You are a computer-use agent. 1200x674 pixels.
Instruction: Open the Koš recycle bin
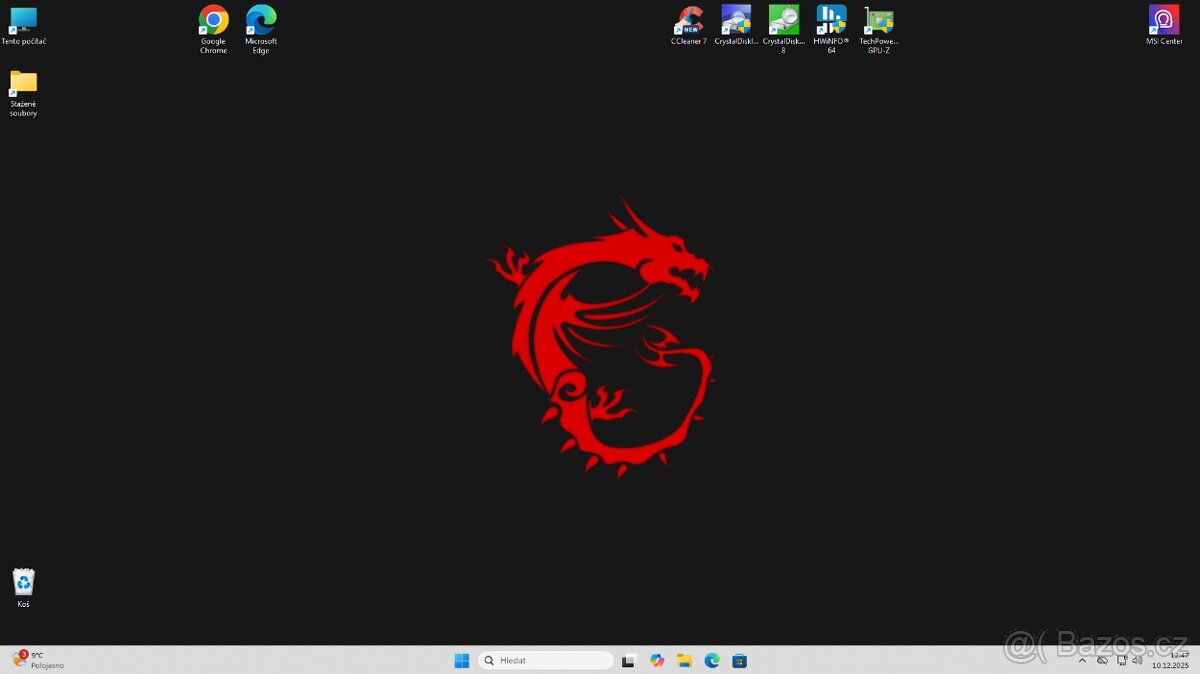(x=23, y=583)
